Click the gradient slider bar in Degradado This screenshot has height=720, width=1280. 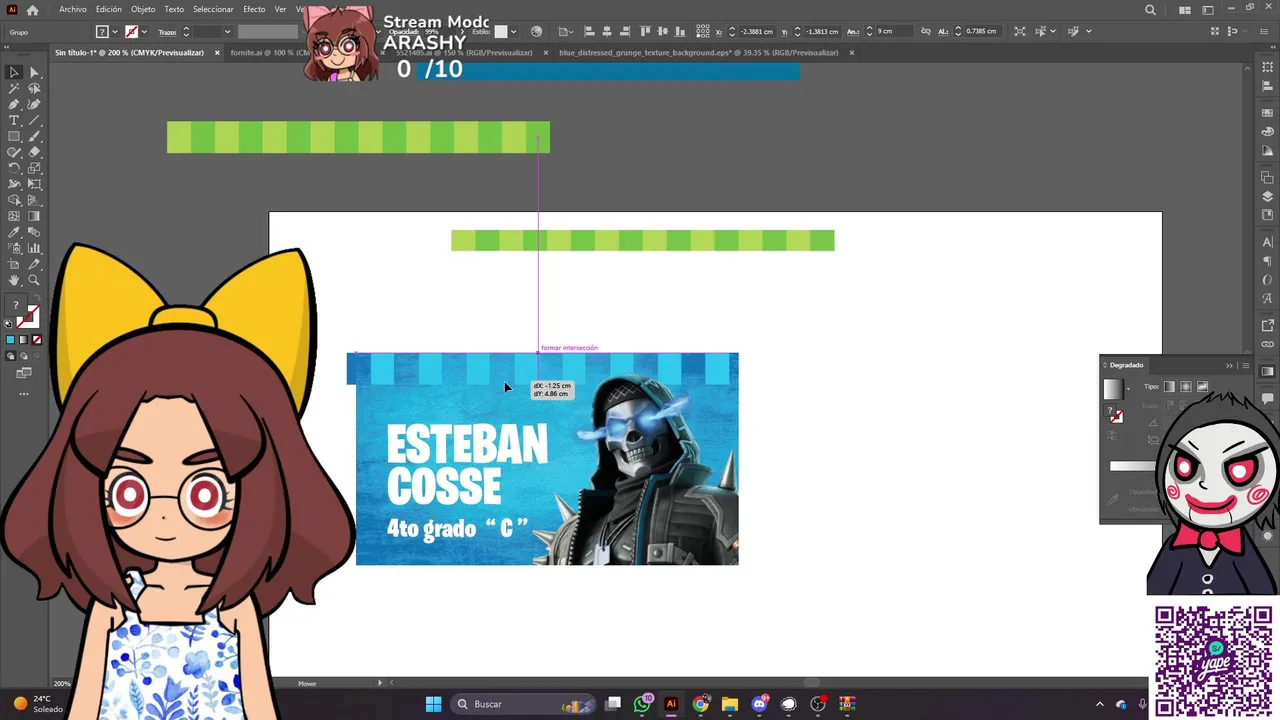(1133, 466)
